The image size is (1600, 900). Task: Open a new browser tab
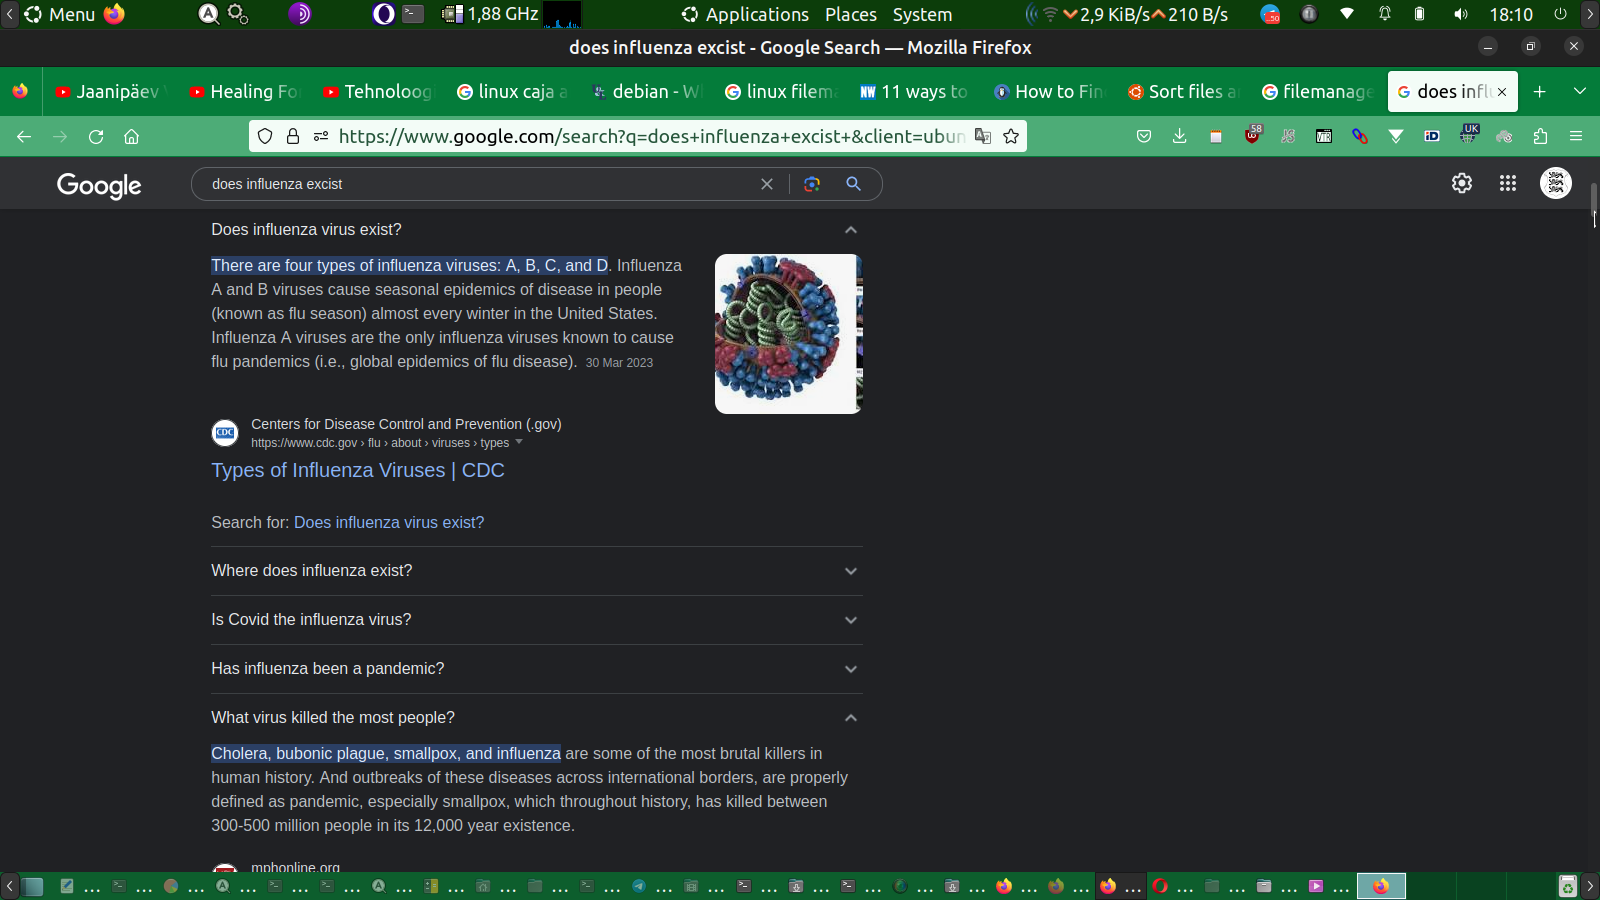coord(1540,91)
